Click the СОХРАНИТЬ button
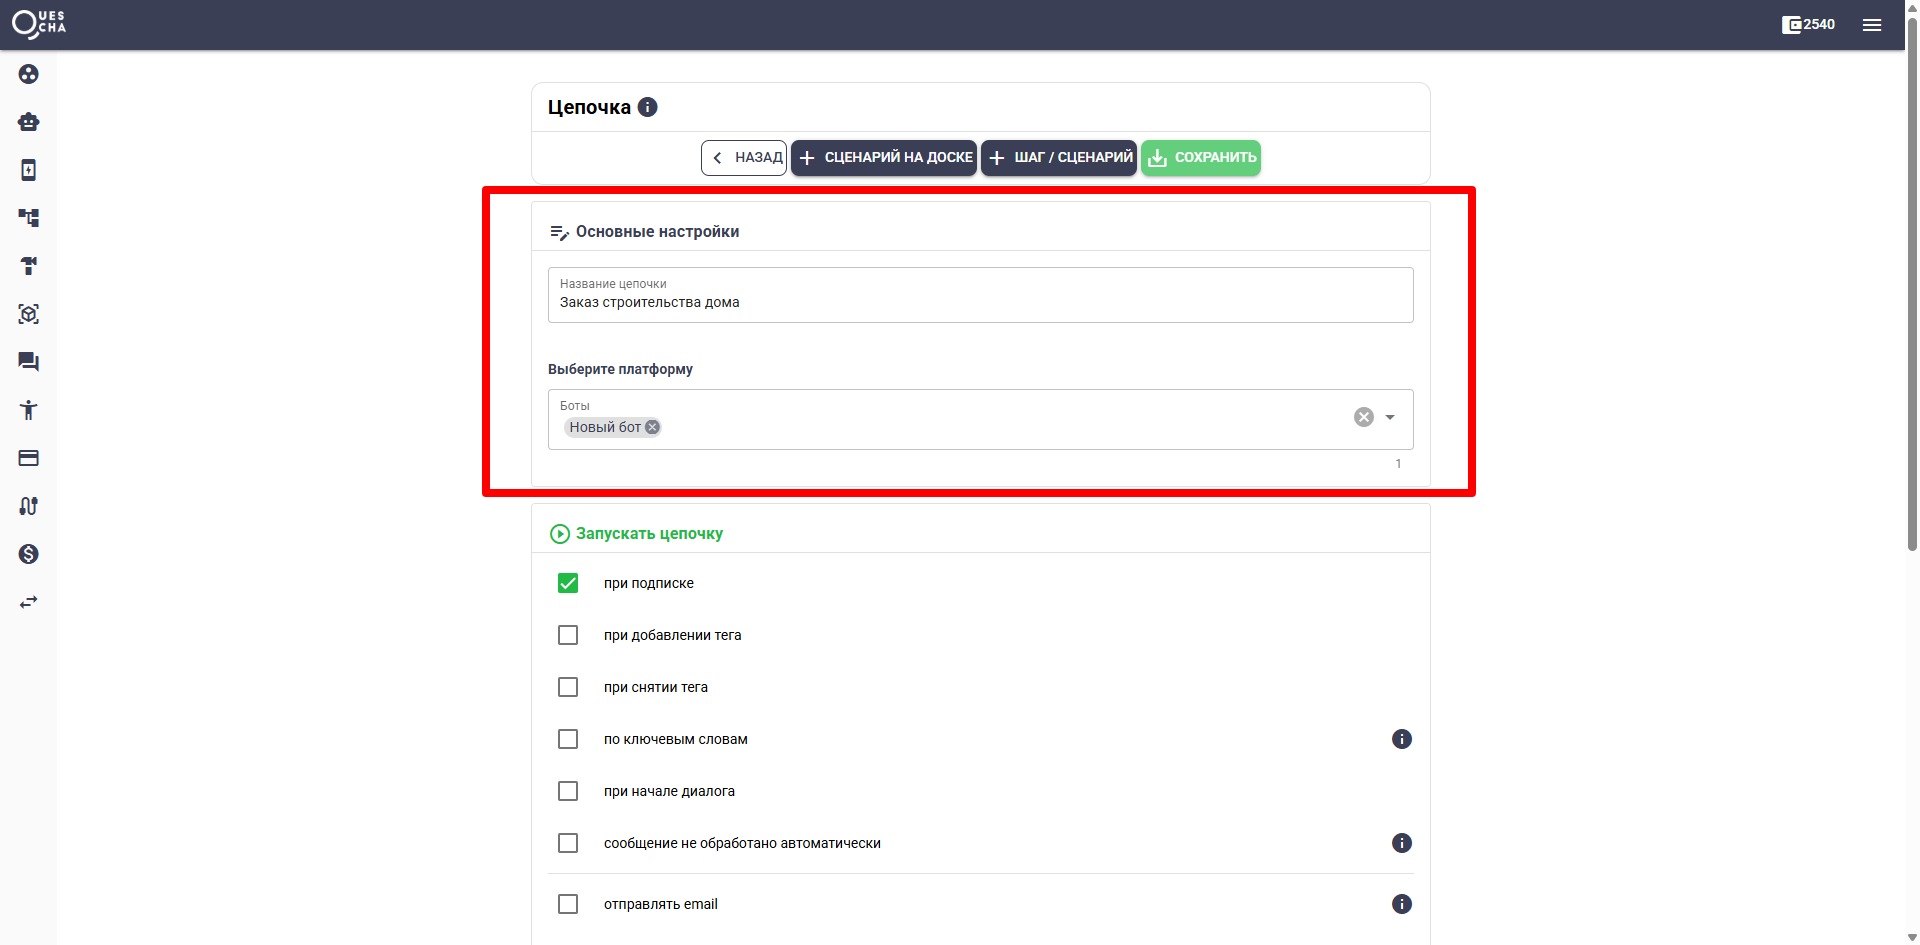 (1201, 157)
